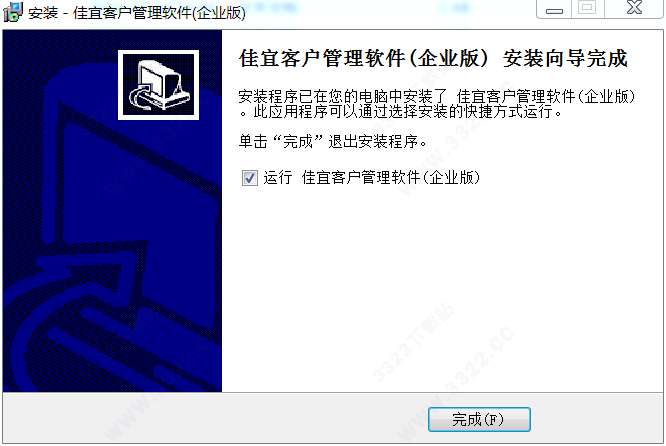Click the empty area of the title bar
The width and height of the screenshot is (666, 446).
click(x=391, y=13)
